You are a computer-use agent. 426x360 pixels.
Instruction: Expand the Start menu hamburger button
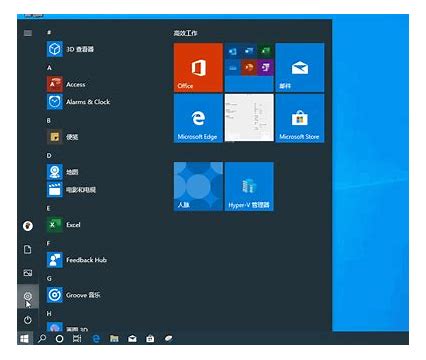click(x=28, y=33)
